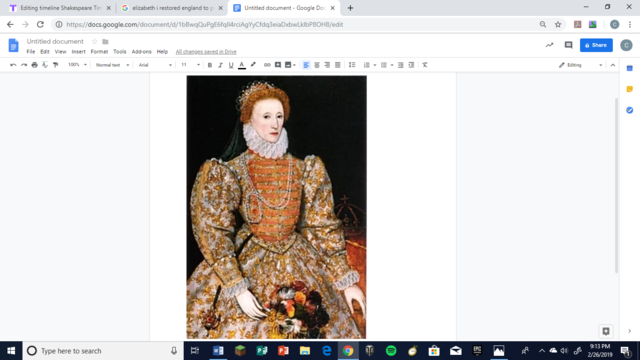Increase the indent

411,65
